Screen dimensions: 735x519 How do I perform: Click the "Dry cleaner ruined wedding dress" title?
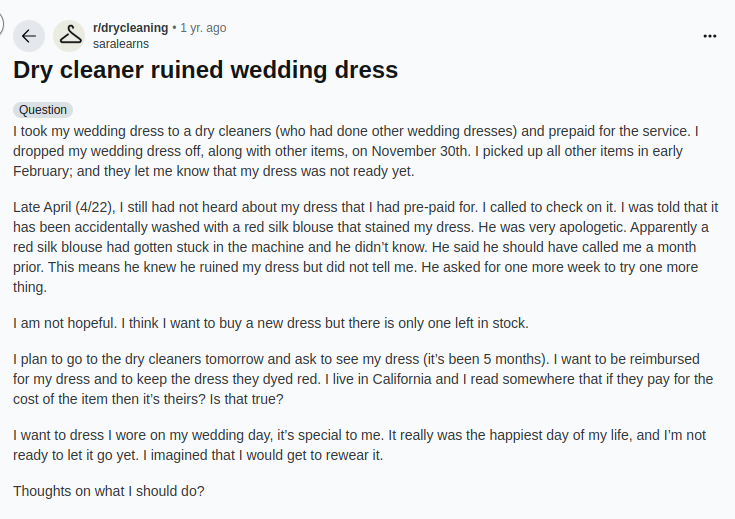205,70
